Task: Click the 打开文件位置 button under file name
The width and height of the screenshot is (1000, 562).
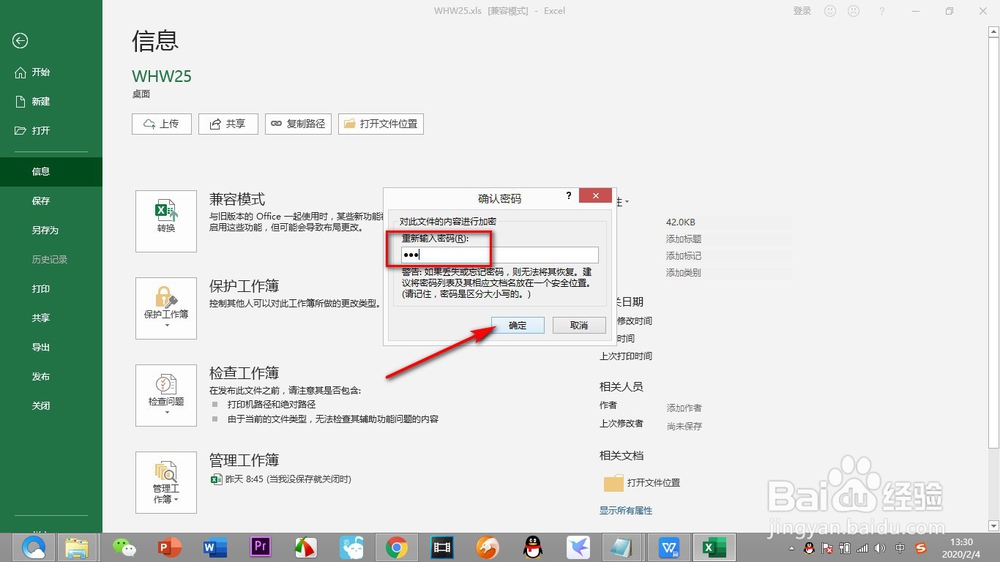Action: click(x=381, y=124)
